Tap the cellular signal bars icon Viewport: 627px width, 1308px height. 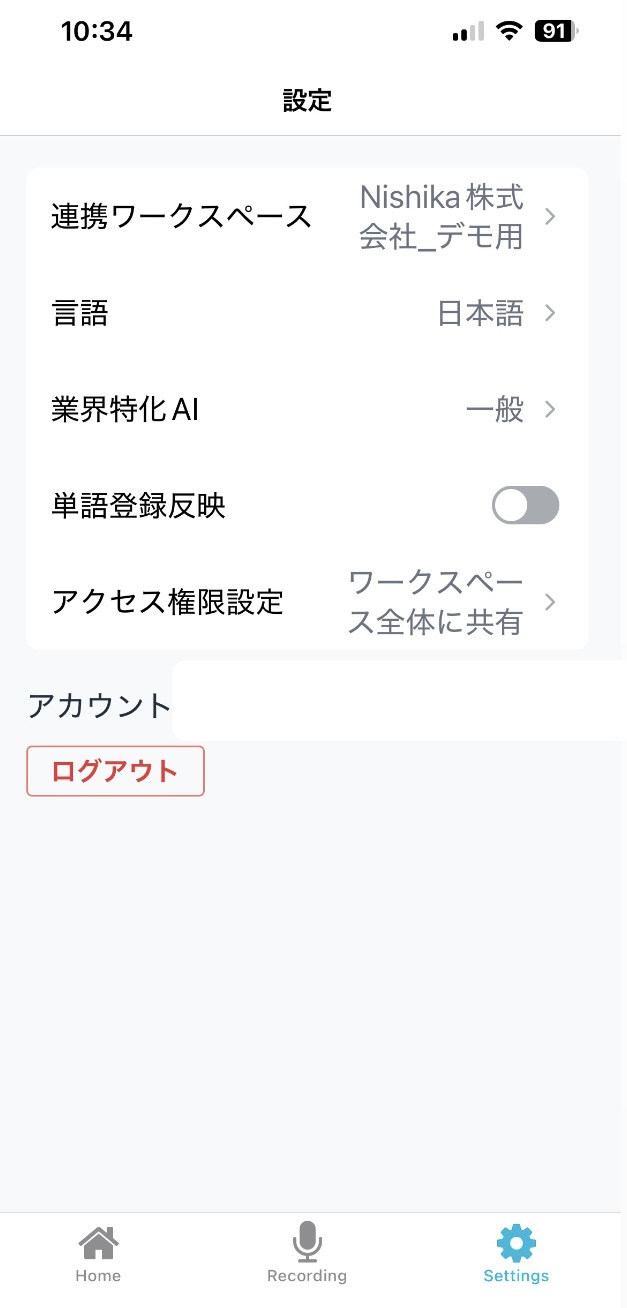pos(467,33)
